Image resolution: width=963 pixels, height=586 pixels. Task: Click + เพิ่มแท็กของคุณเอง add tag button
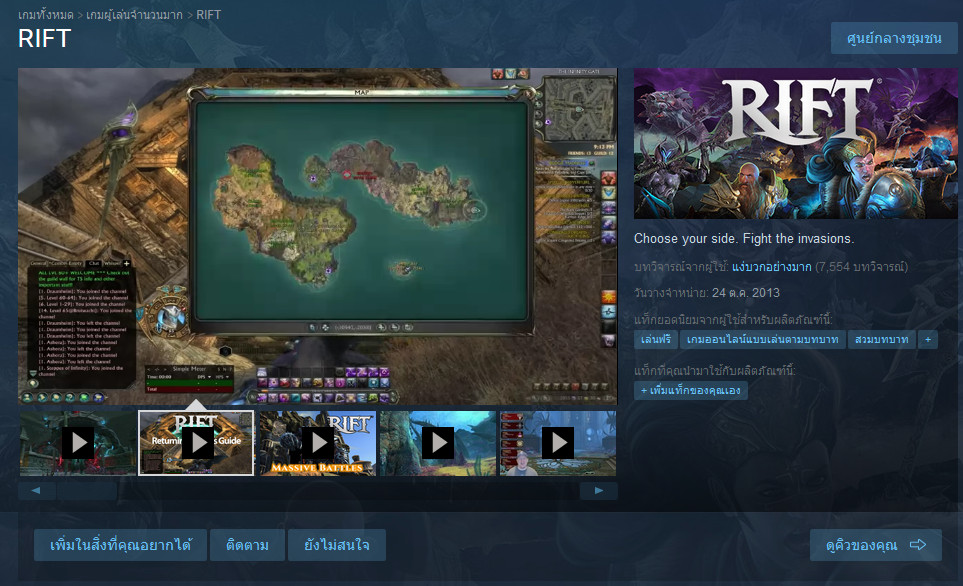click(x=691, y=391)
